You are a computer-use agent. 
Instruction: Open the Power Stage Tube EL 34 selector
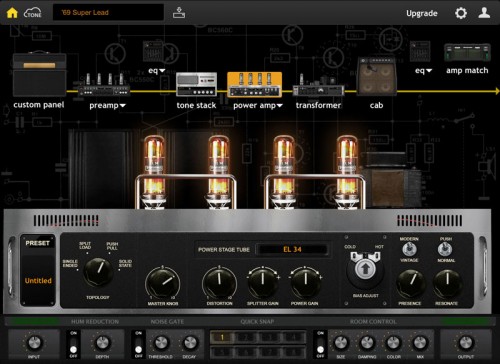click(x=292, y=249)
